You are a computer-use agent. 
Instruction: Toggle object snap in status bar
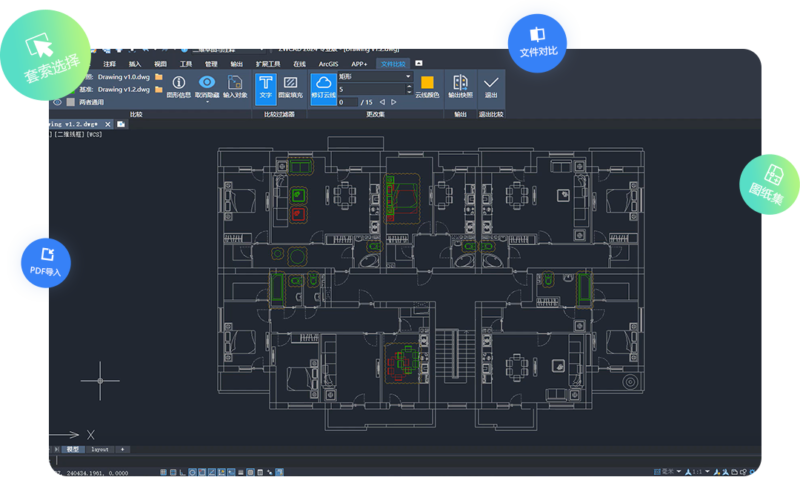click(x=202, y=473)
